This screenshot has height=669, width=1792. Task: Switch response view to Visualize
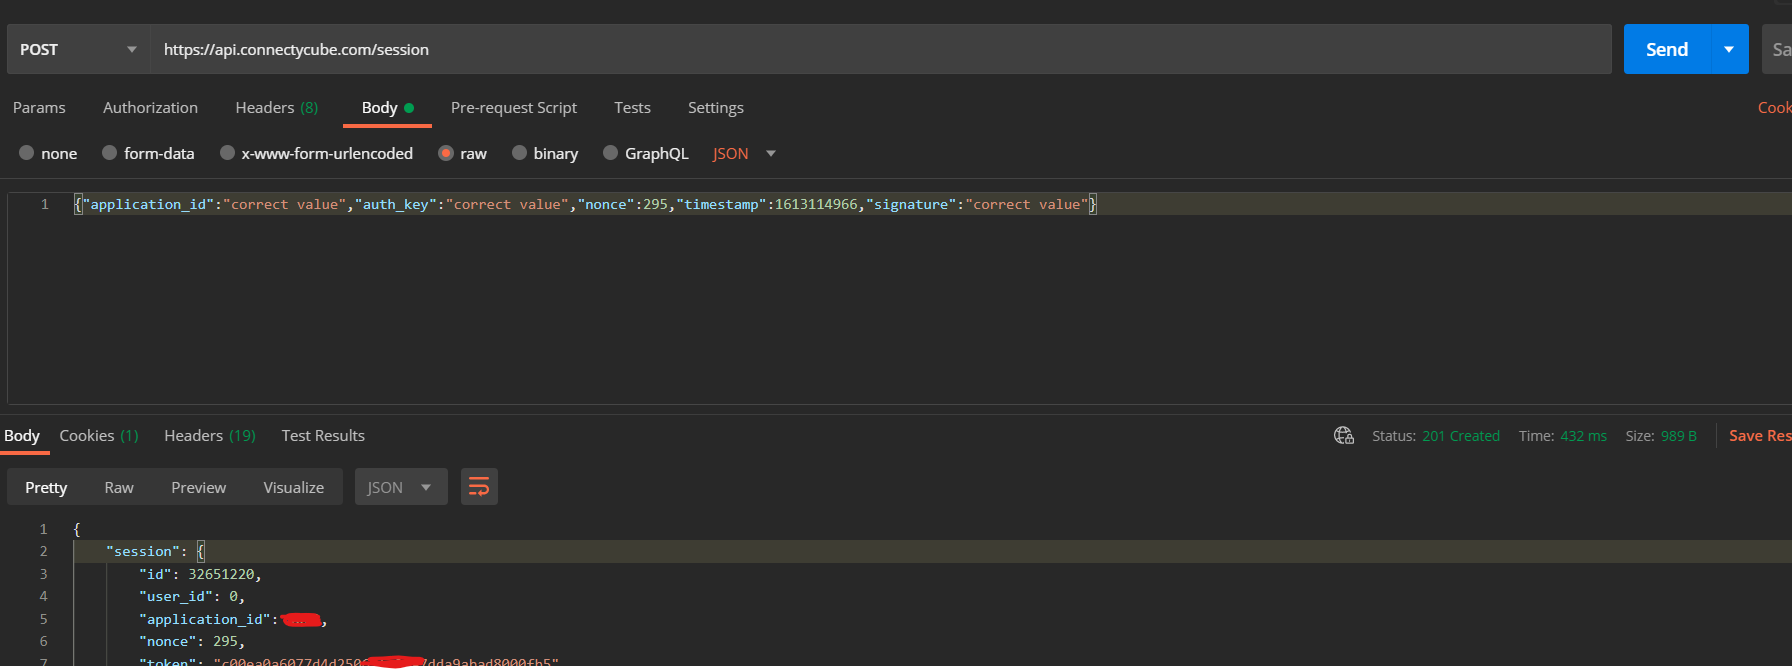click(x=293, y=487)
